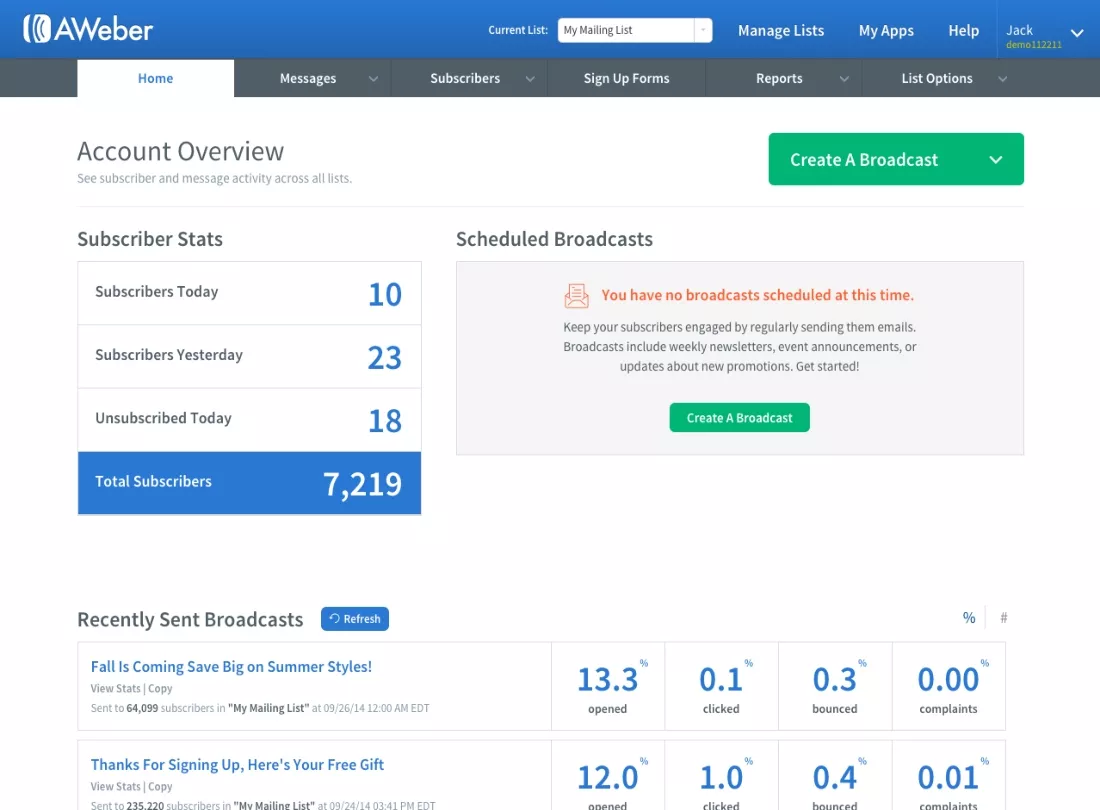Screen dimensions: 1100x810
Task: Expand the Reports menu arrow
Action: click(845, 79)
